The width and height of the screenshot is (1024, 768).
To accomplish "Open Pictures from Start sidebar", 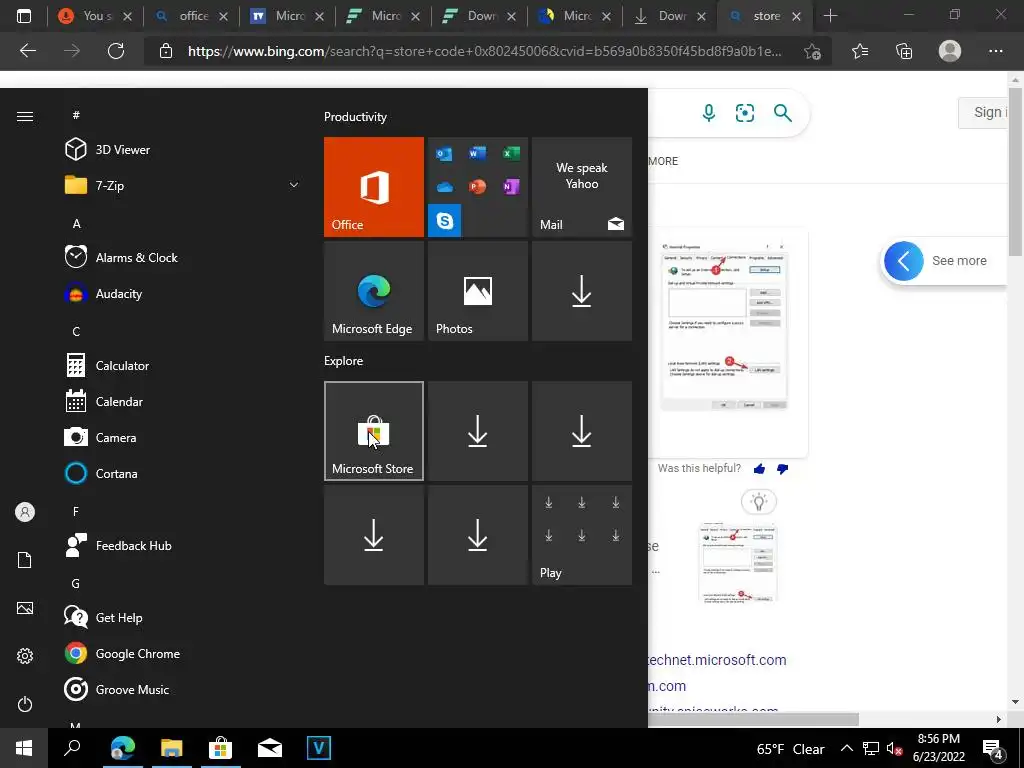I will [25, 608].
